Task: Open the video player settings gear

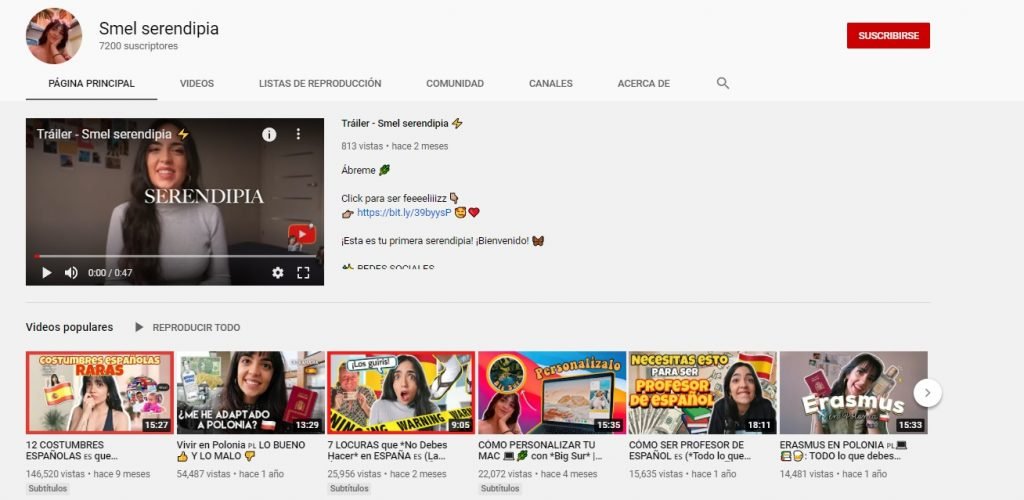Action: click(x=278, y=272)
